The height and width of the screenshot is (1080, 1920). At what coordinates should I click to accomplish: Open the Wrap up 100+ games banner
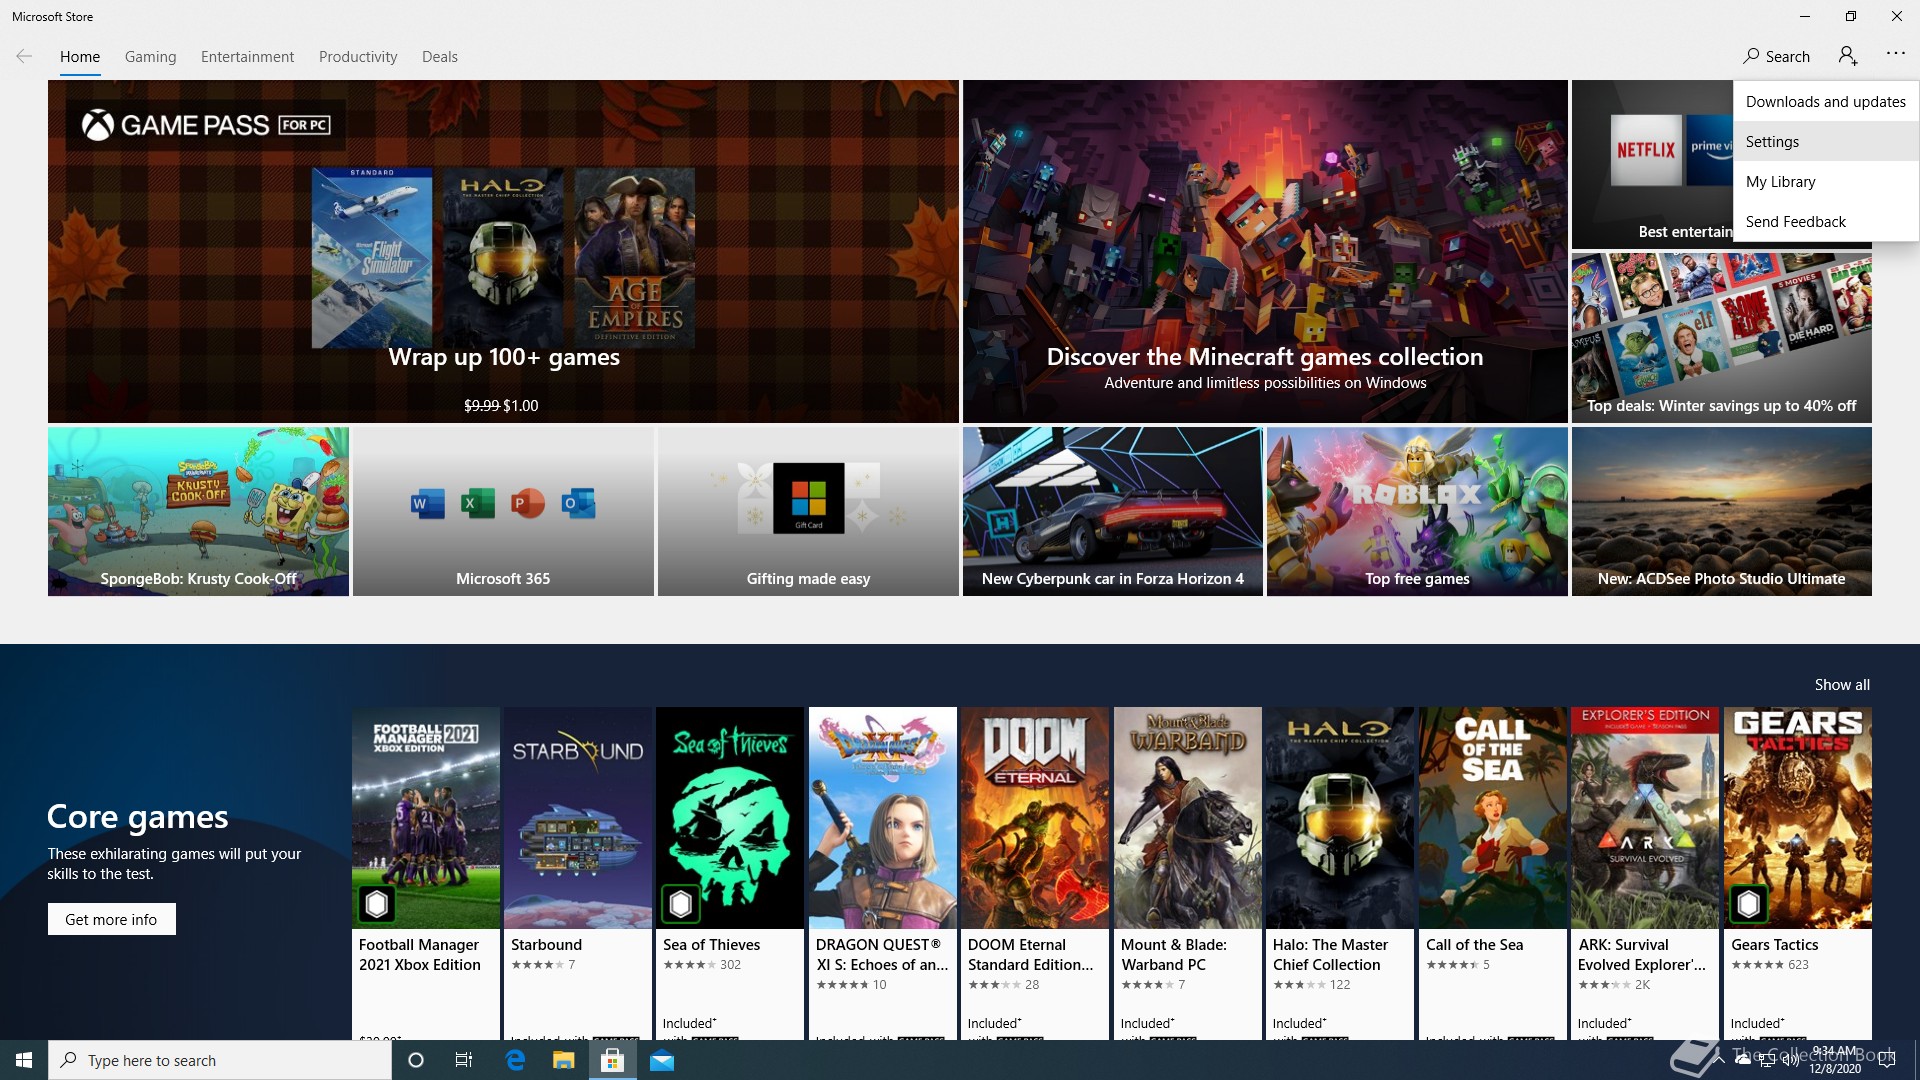click(x=503, y=251)
